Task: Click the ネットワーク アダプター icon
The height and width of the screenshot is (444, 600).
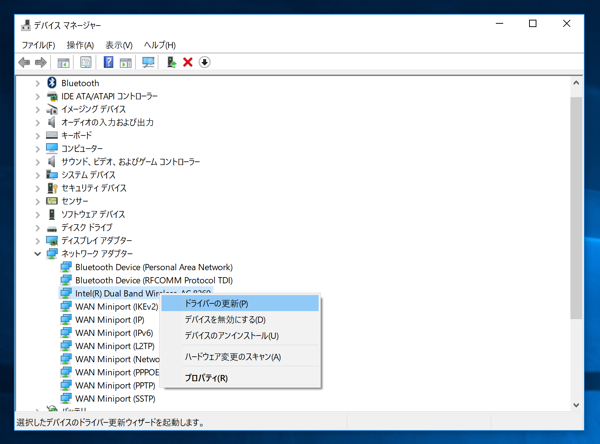Action: tap(52, 253)
